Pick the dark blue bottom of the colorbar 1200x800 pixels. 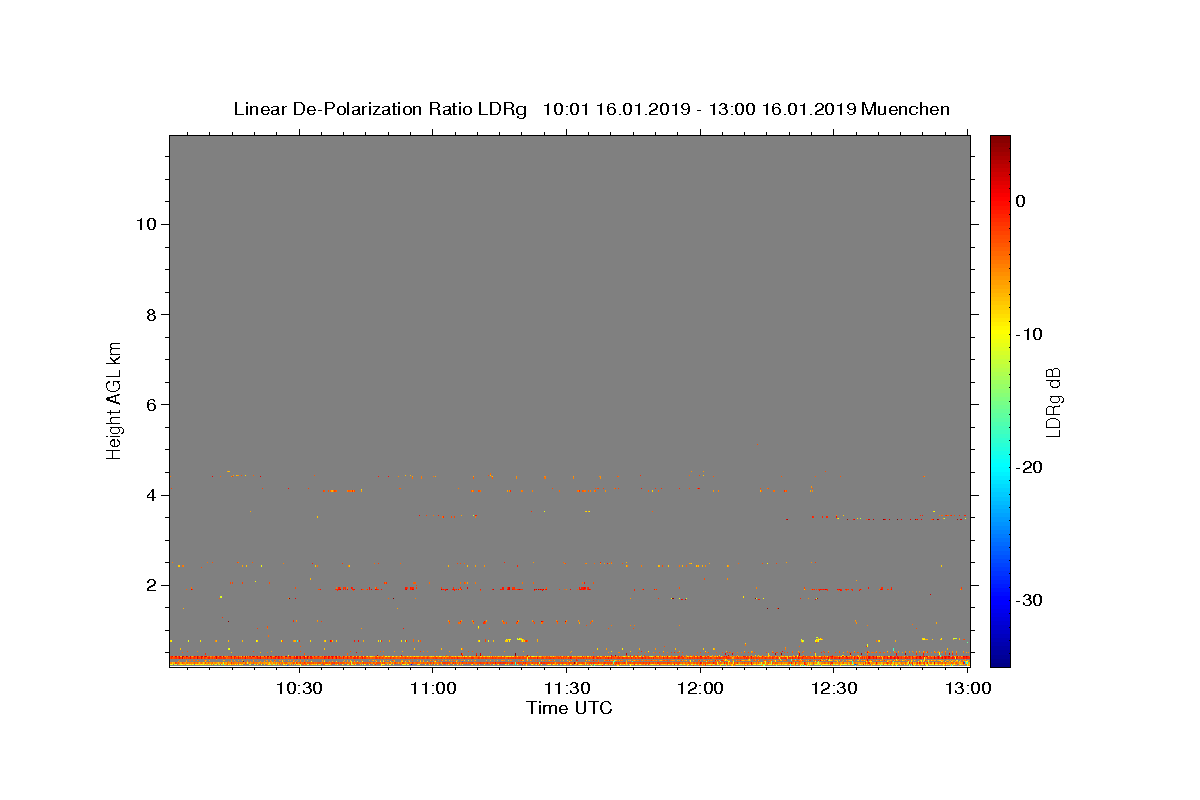tap(1000, 658)
